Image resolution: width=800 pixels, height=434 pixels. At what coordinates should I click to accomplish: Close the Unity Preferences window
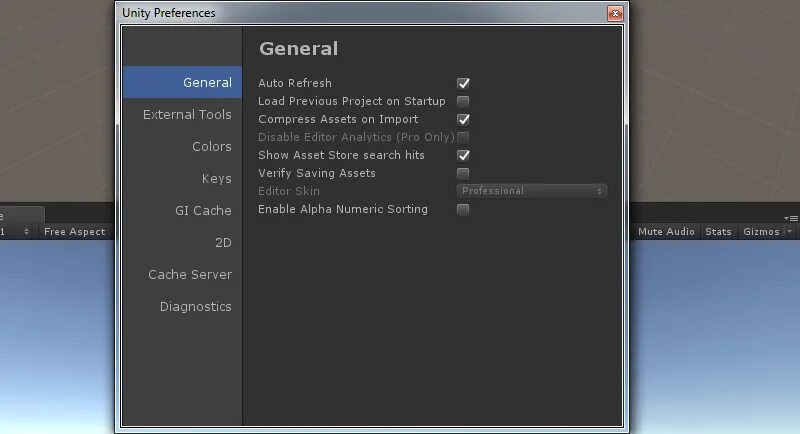pos(615,13)
